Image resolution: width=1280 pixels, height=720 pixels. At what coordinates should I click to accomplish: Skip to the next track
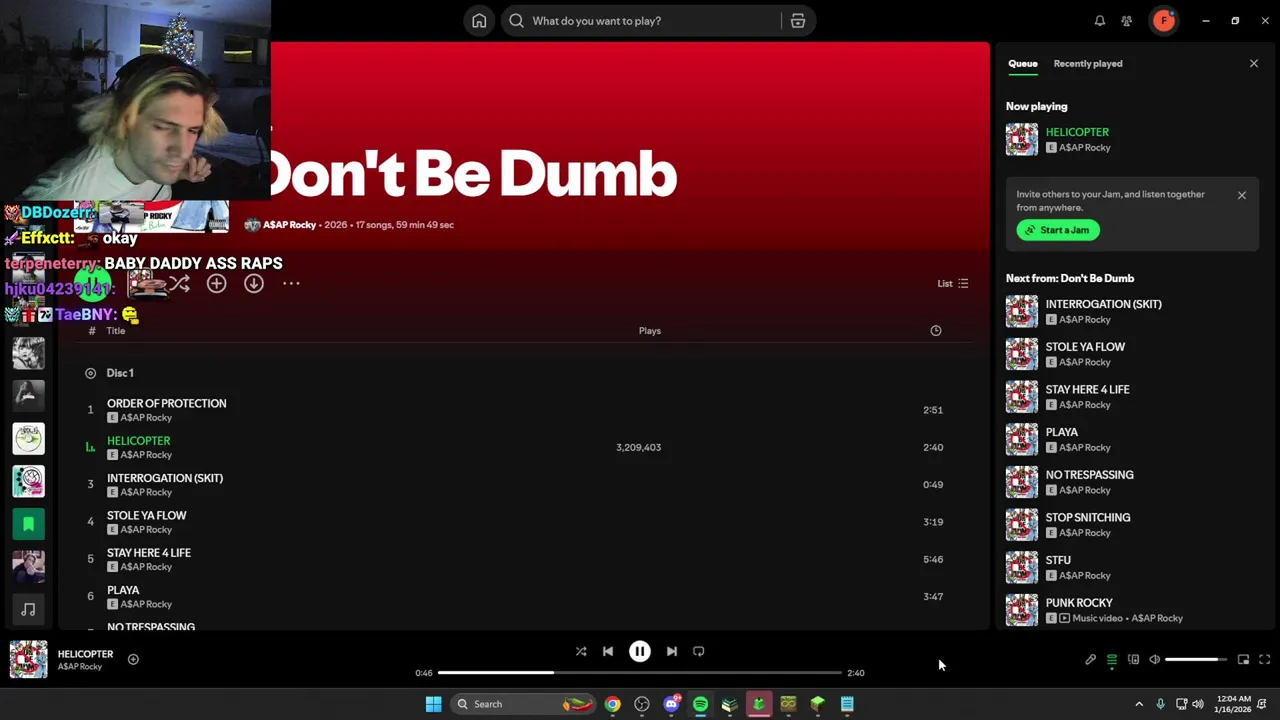tap(672, 651)
